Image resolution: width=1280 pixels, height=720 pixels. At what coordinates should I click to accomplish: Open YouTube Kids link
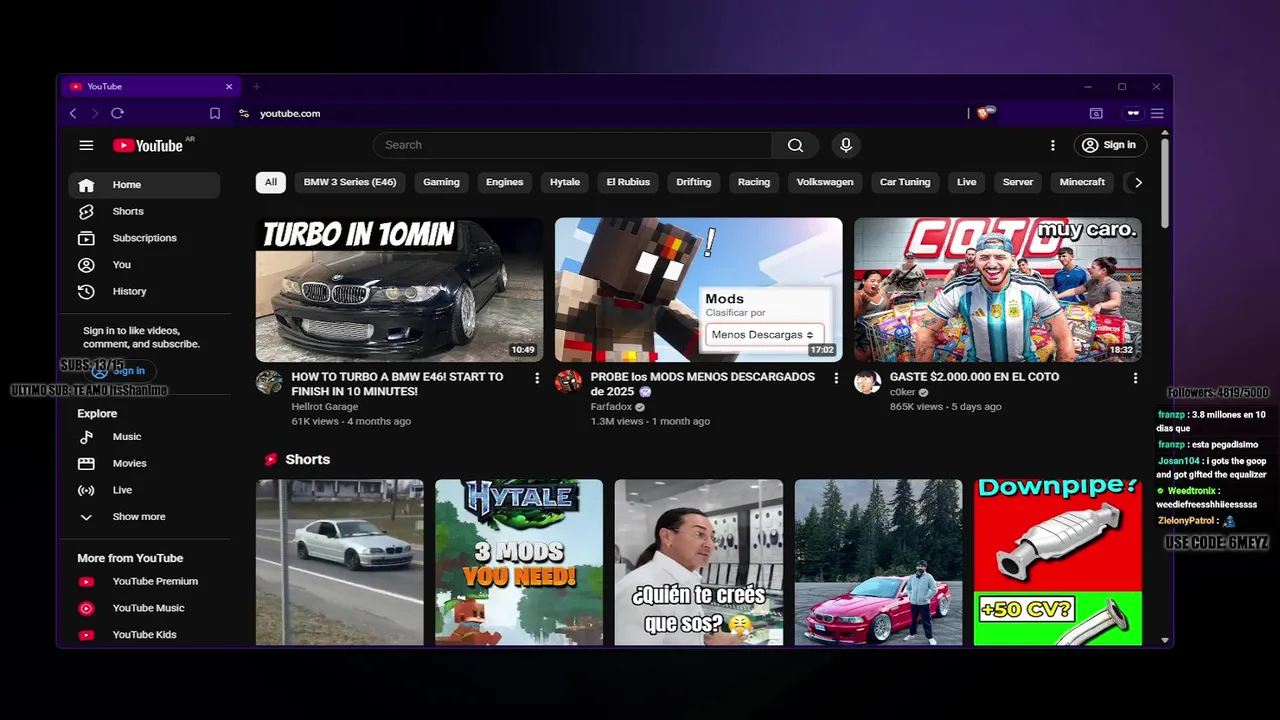(x=144, y=635)
